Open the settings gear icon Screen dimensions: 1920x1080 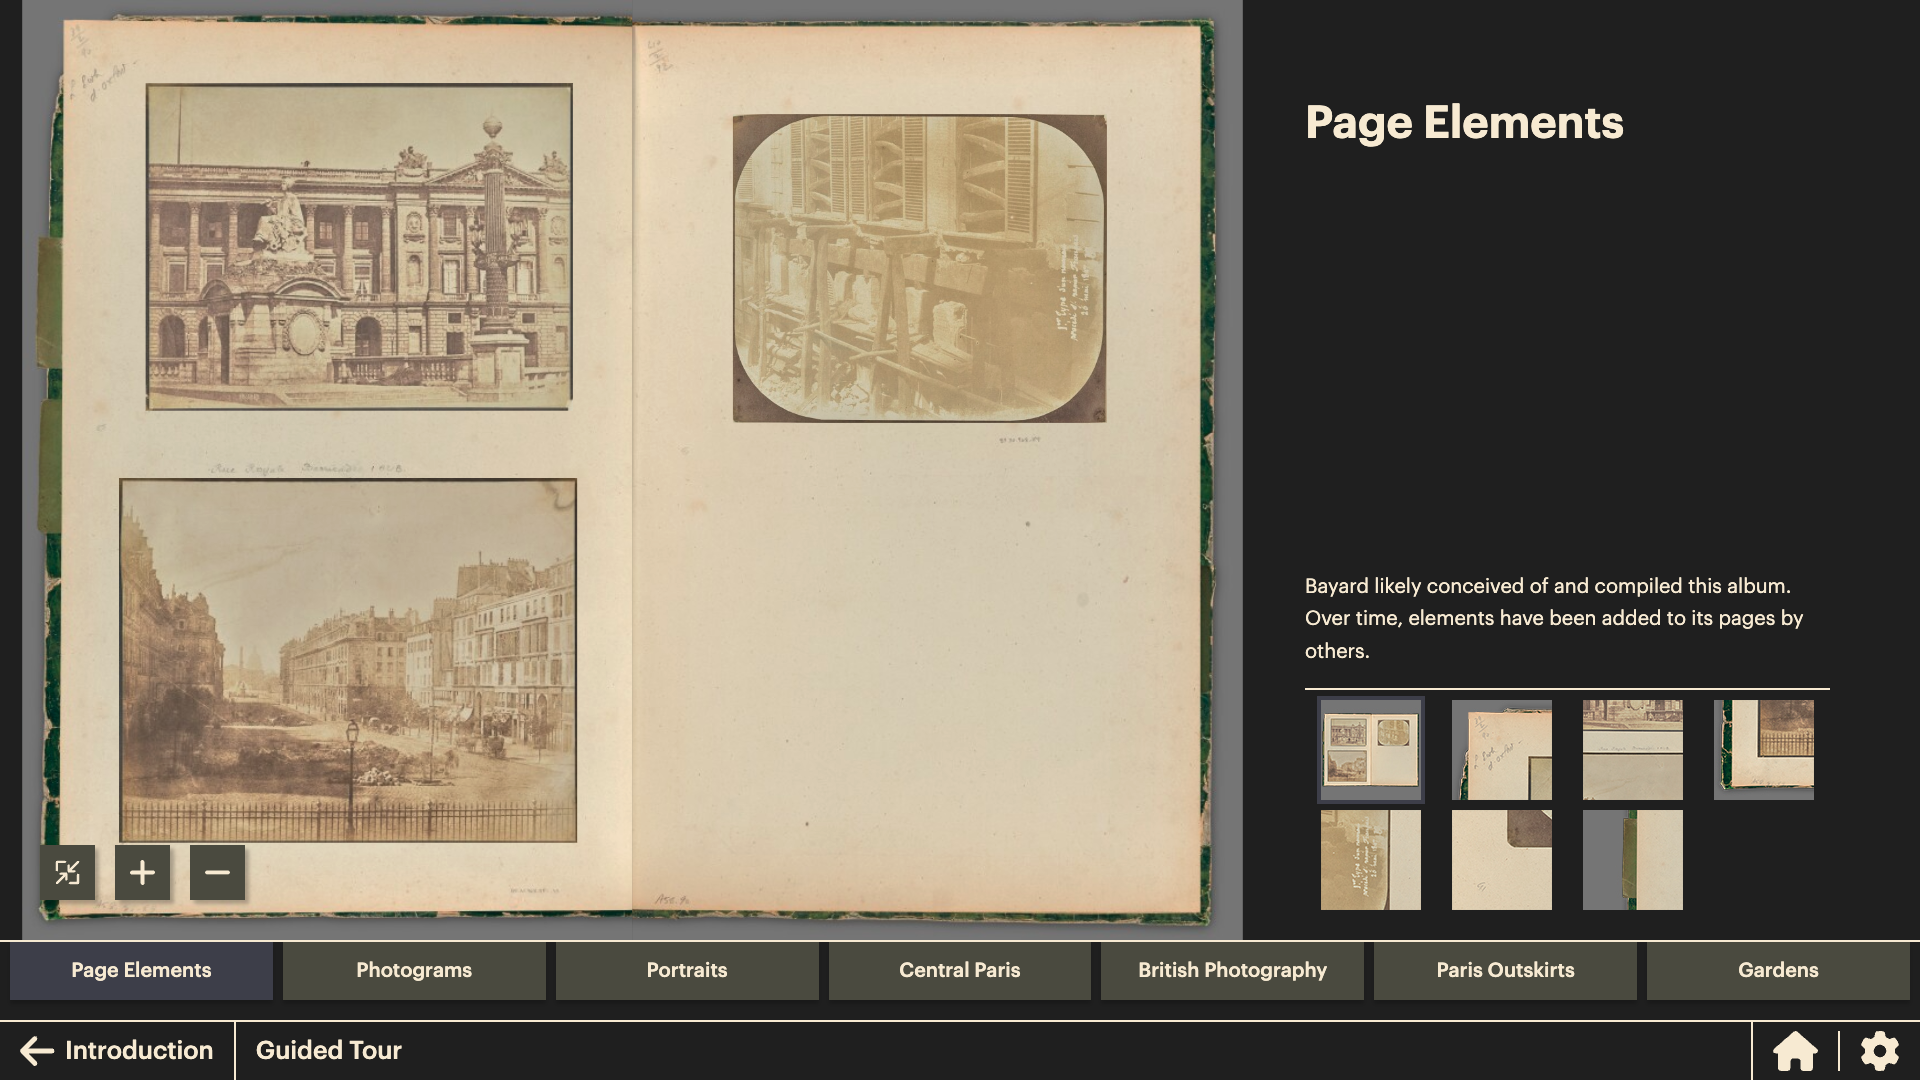[1879, 1051]
